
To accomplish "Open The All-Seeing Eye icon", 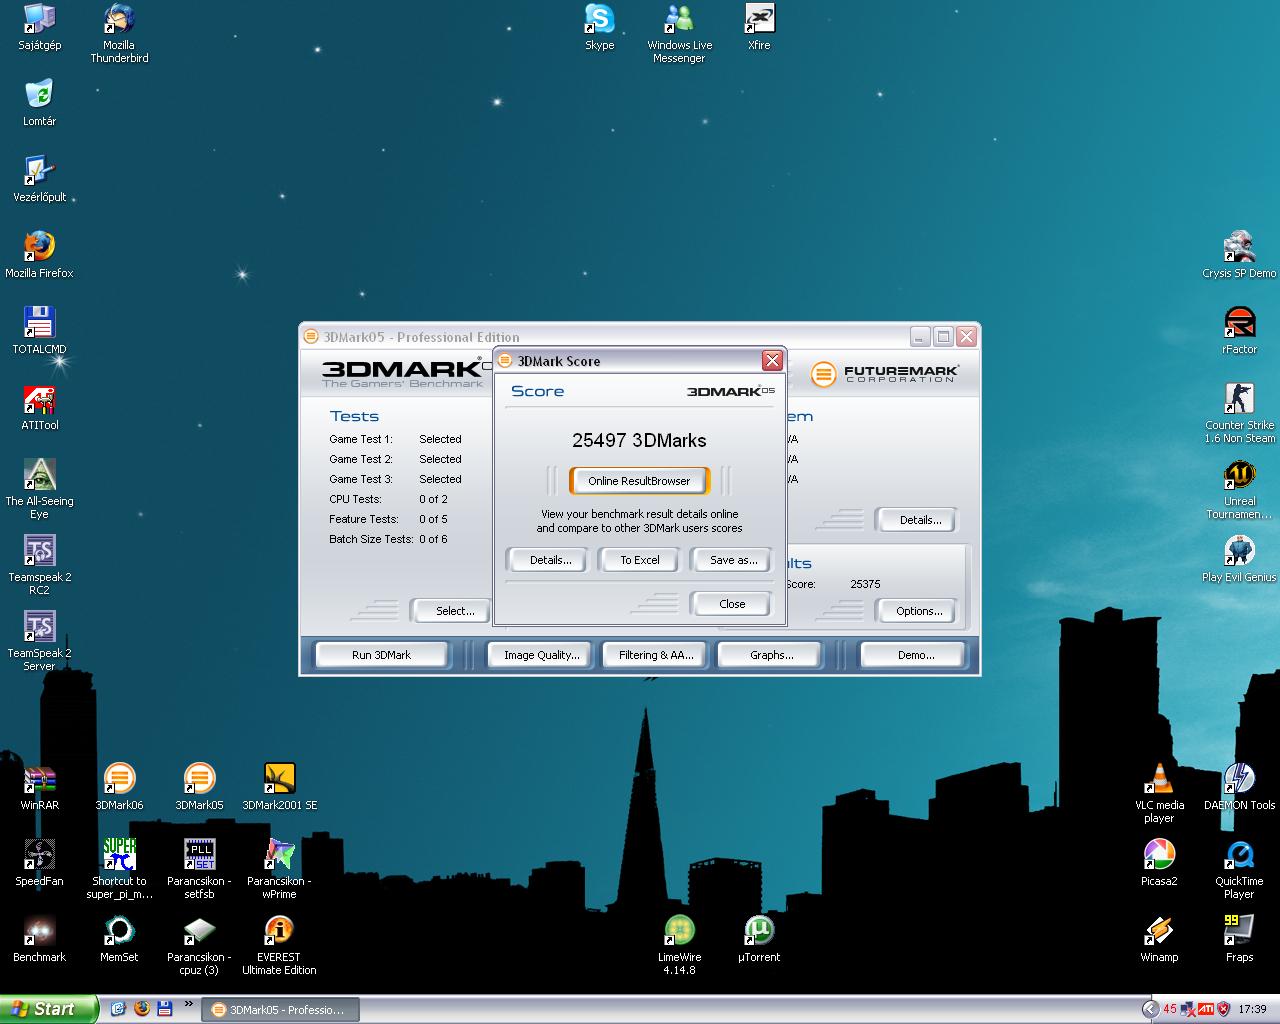I will tap(39, 490).
